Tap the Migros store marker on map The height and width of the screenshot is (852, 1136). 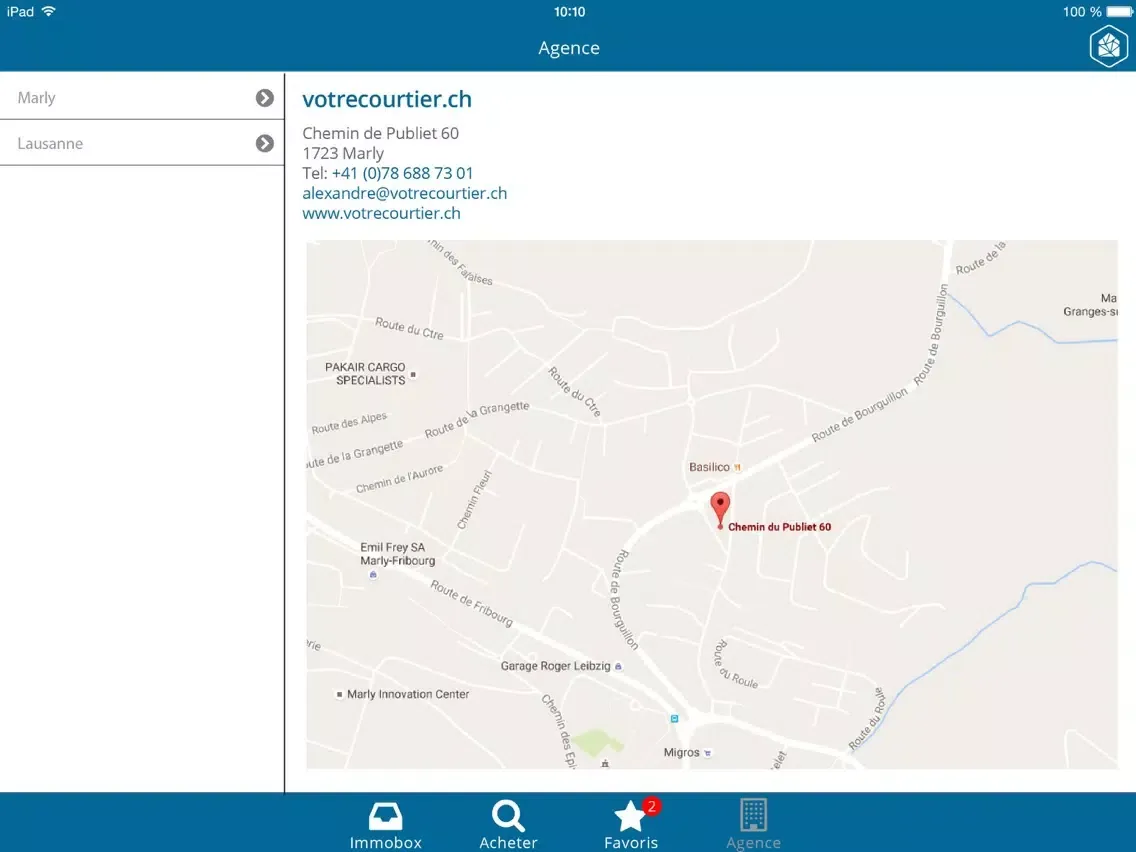(x=687, y=753)
